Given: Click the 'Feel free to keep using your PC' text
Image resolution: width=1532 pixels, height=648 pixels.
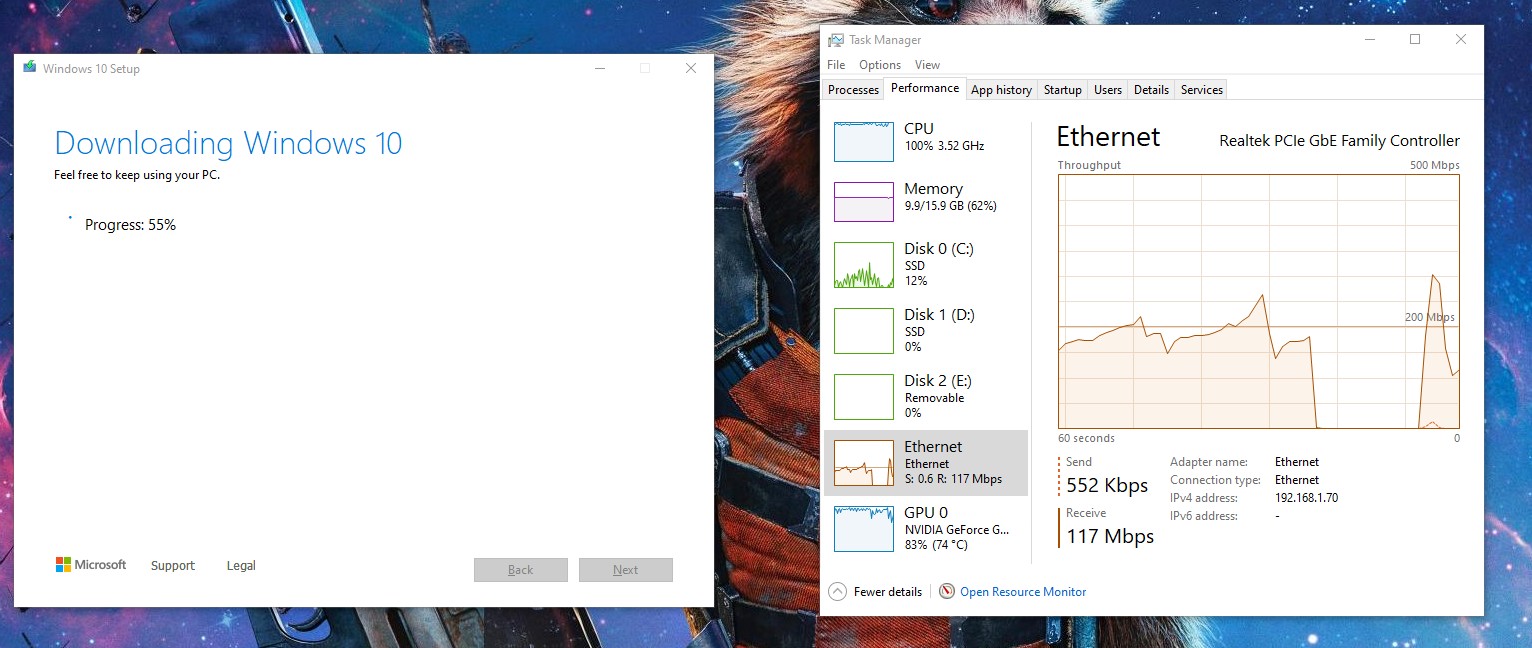Looking at the screenshot, I should pyautogui.click(x=136, y=175).
